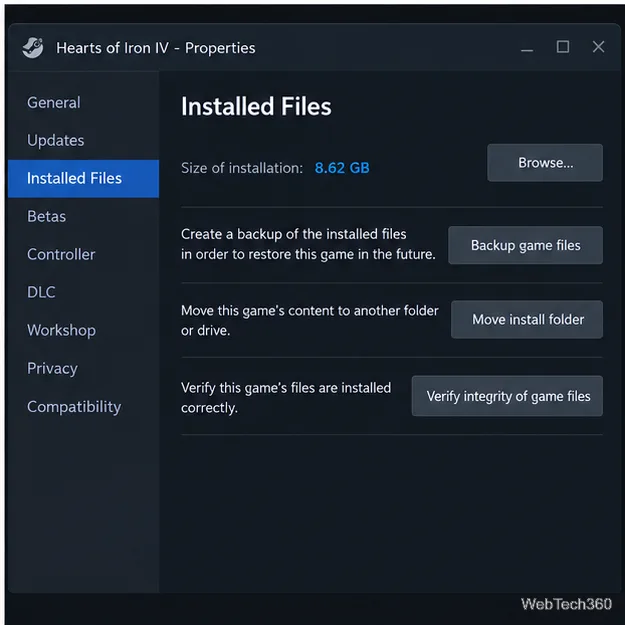Maximize the Properties window
Screen dimensions: 625x625
[x=563, y=47]
